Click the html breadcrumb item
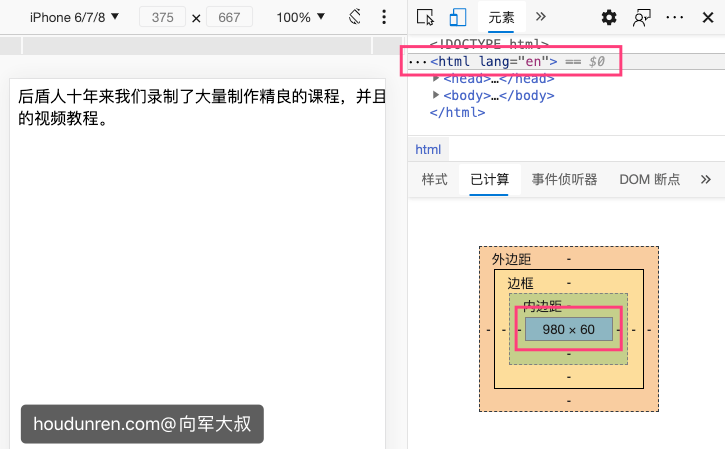 (428, 149)
